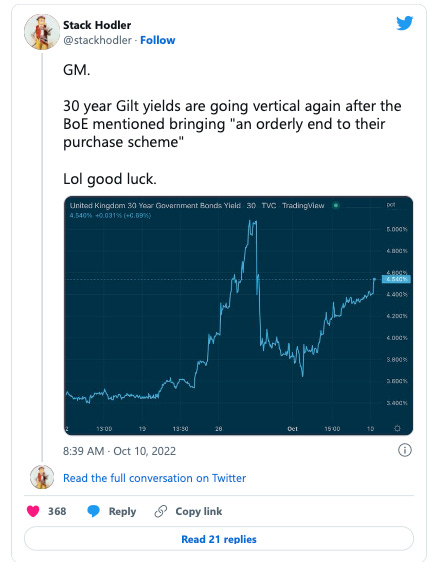Click the Twitter bird logo

pyautogui.click(x=405, y=23)
